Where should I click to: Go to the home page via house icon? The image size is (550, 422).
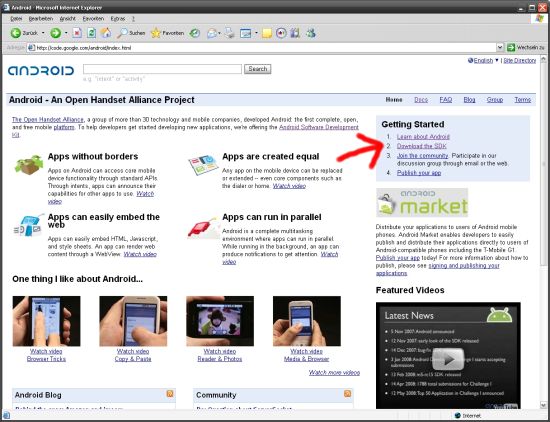[x=106, y=33]
